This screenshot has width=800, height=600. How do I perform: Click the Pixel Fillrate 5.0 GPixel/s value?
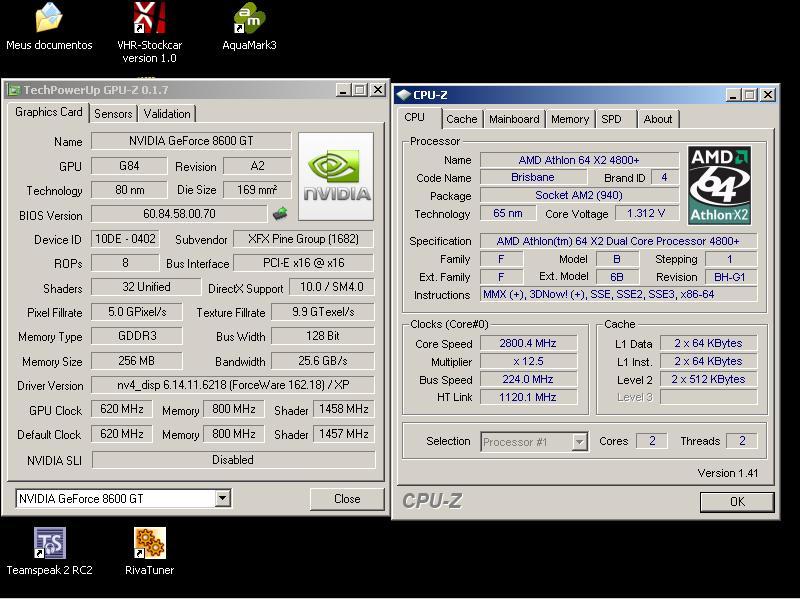(x=136, y=312)
